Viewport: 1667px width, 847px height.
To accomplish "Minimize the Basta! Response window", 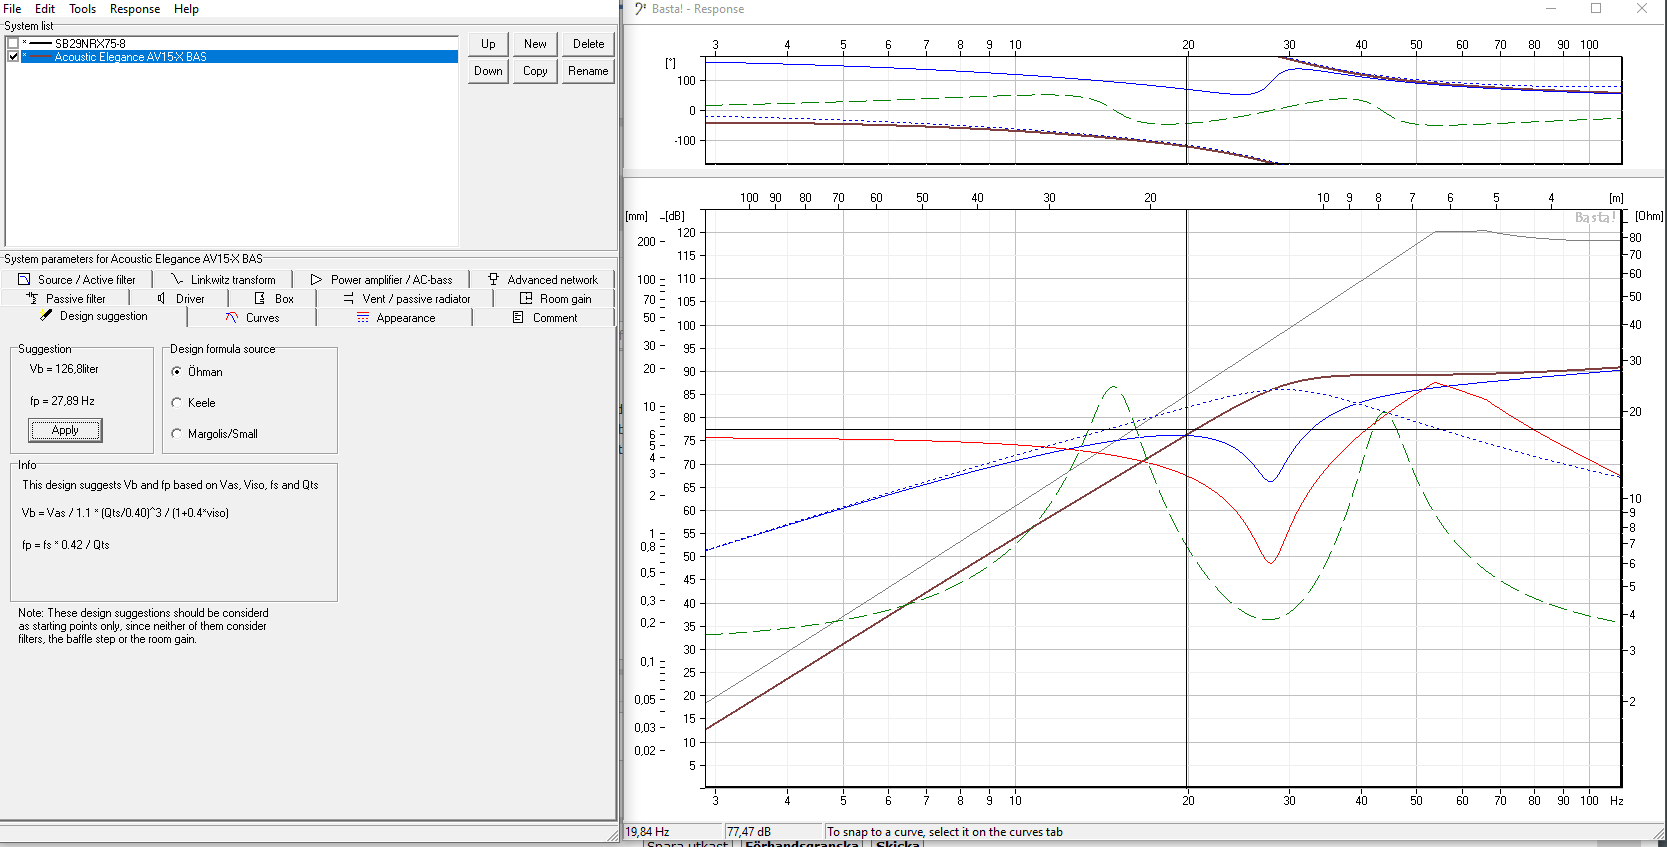I will click(x=1551, y=9).
